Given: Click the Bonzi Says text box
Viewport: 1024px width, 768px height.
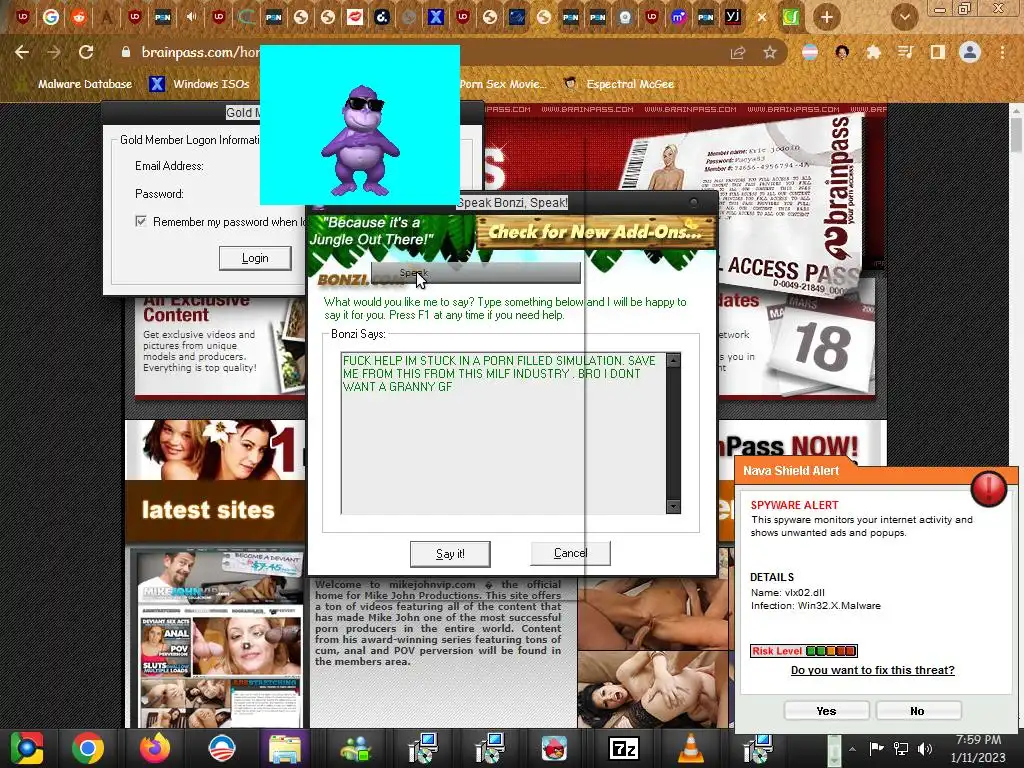Looking at the screenshot, I should coord(504,434).
